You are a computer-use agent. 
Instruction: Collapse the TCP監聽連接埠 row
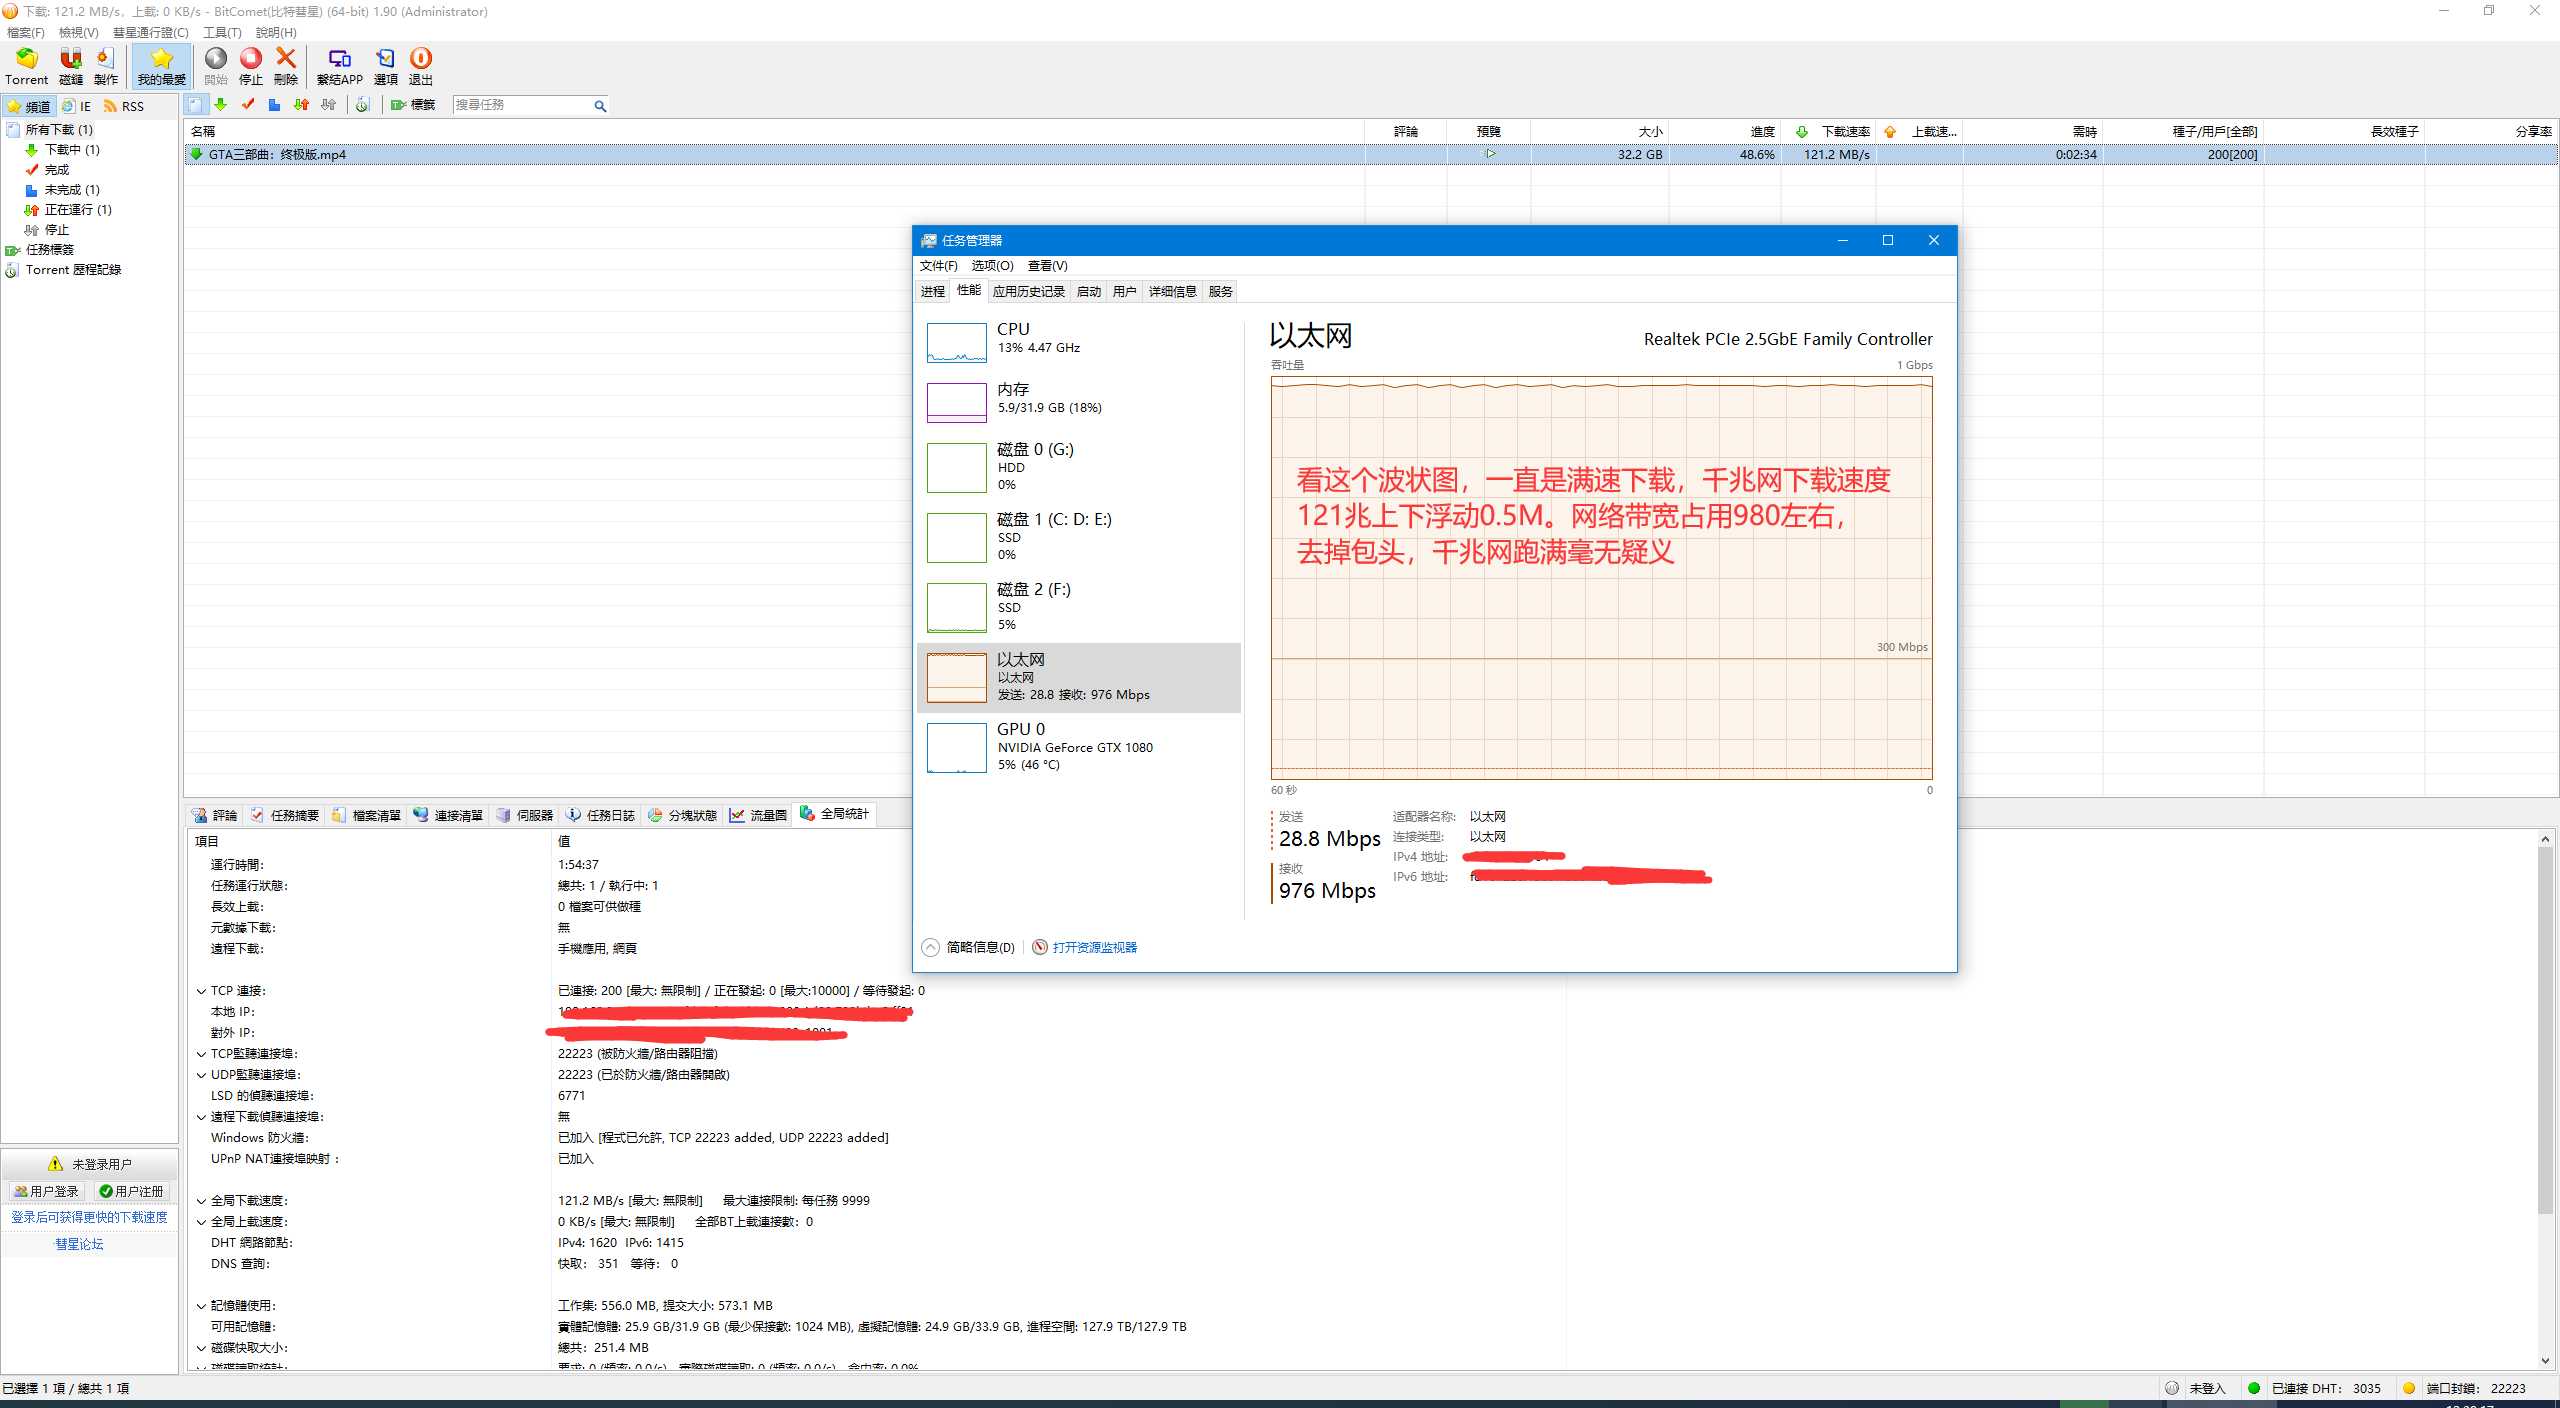(x=201, y=1054)
